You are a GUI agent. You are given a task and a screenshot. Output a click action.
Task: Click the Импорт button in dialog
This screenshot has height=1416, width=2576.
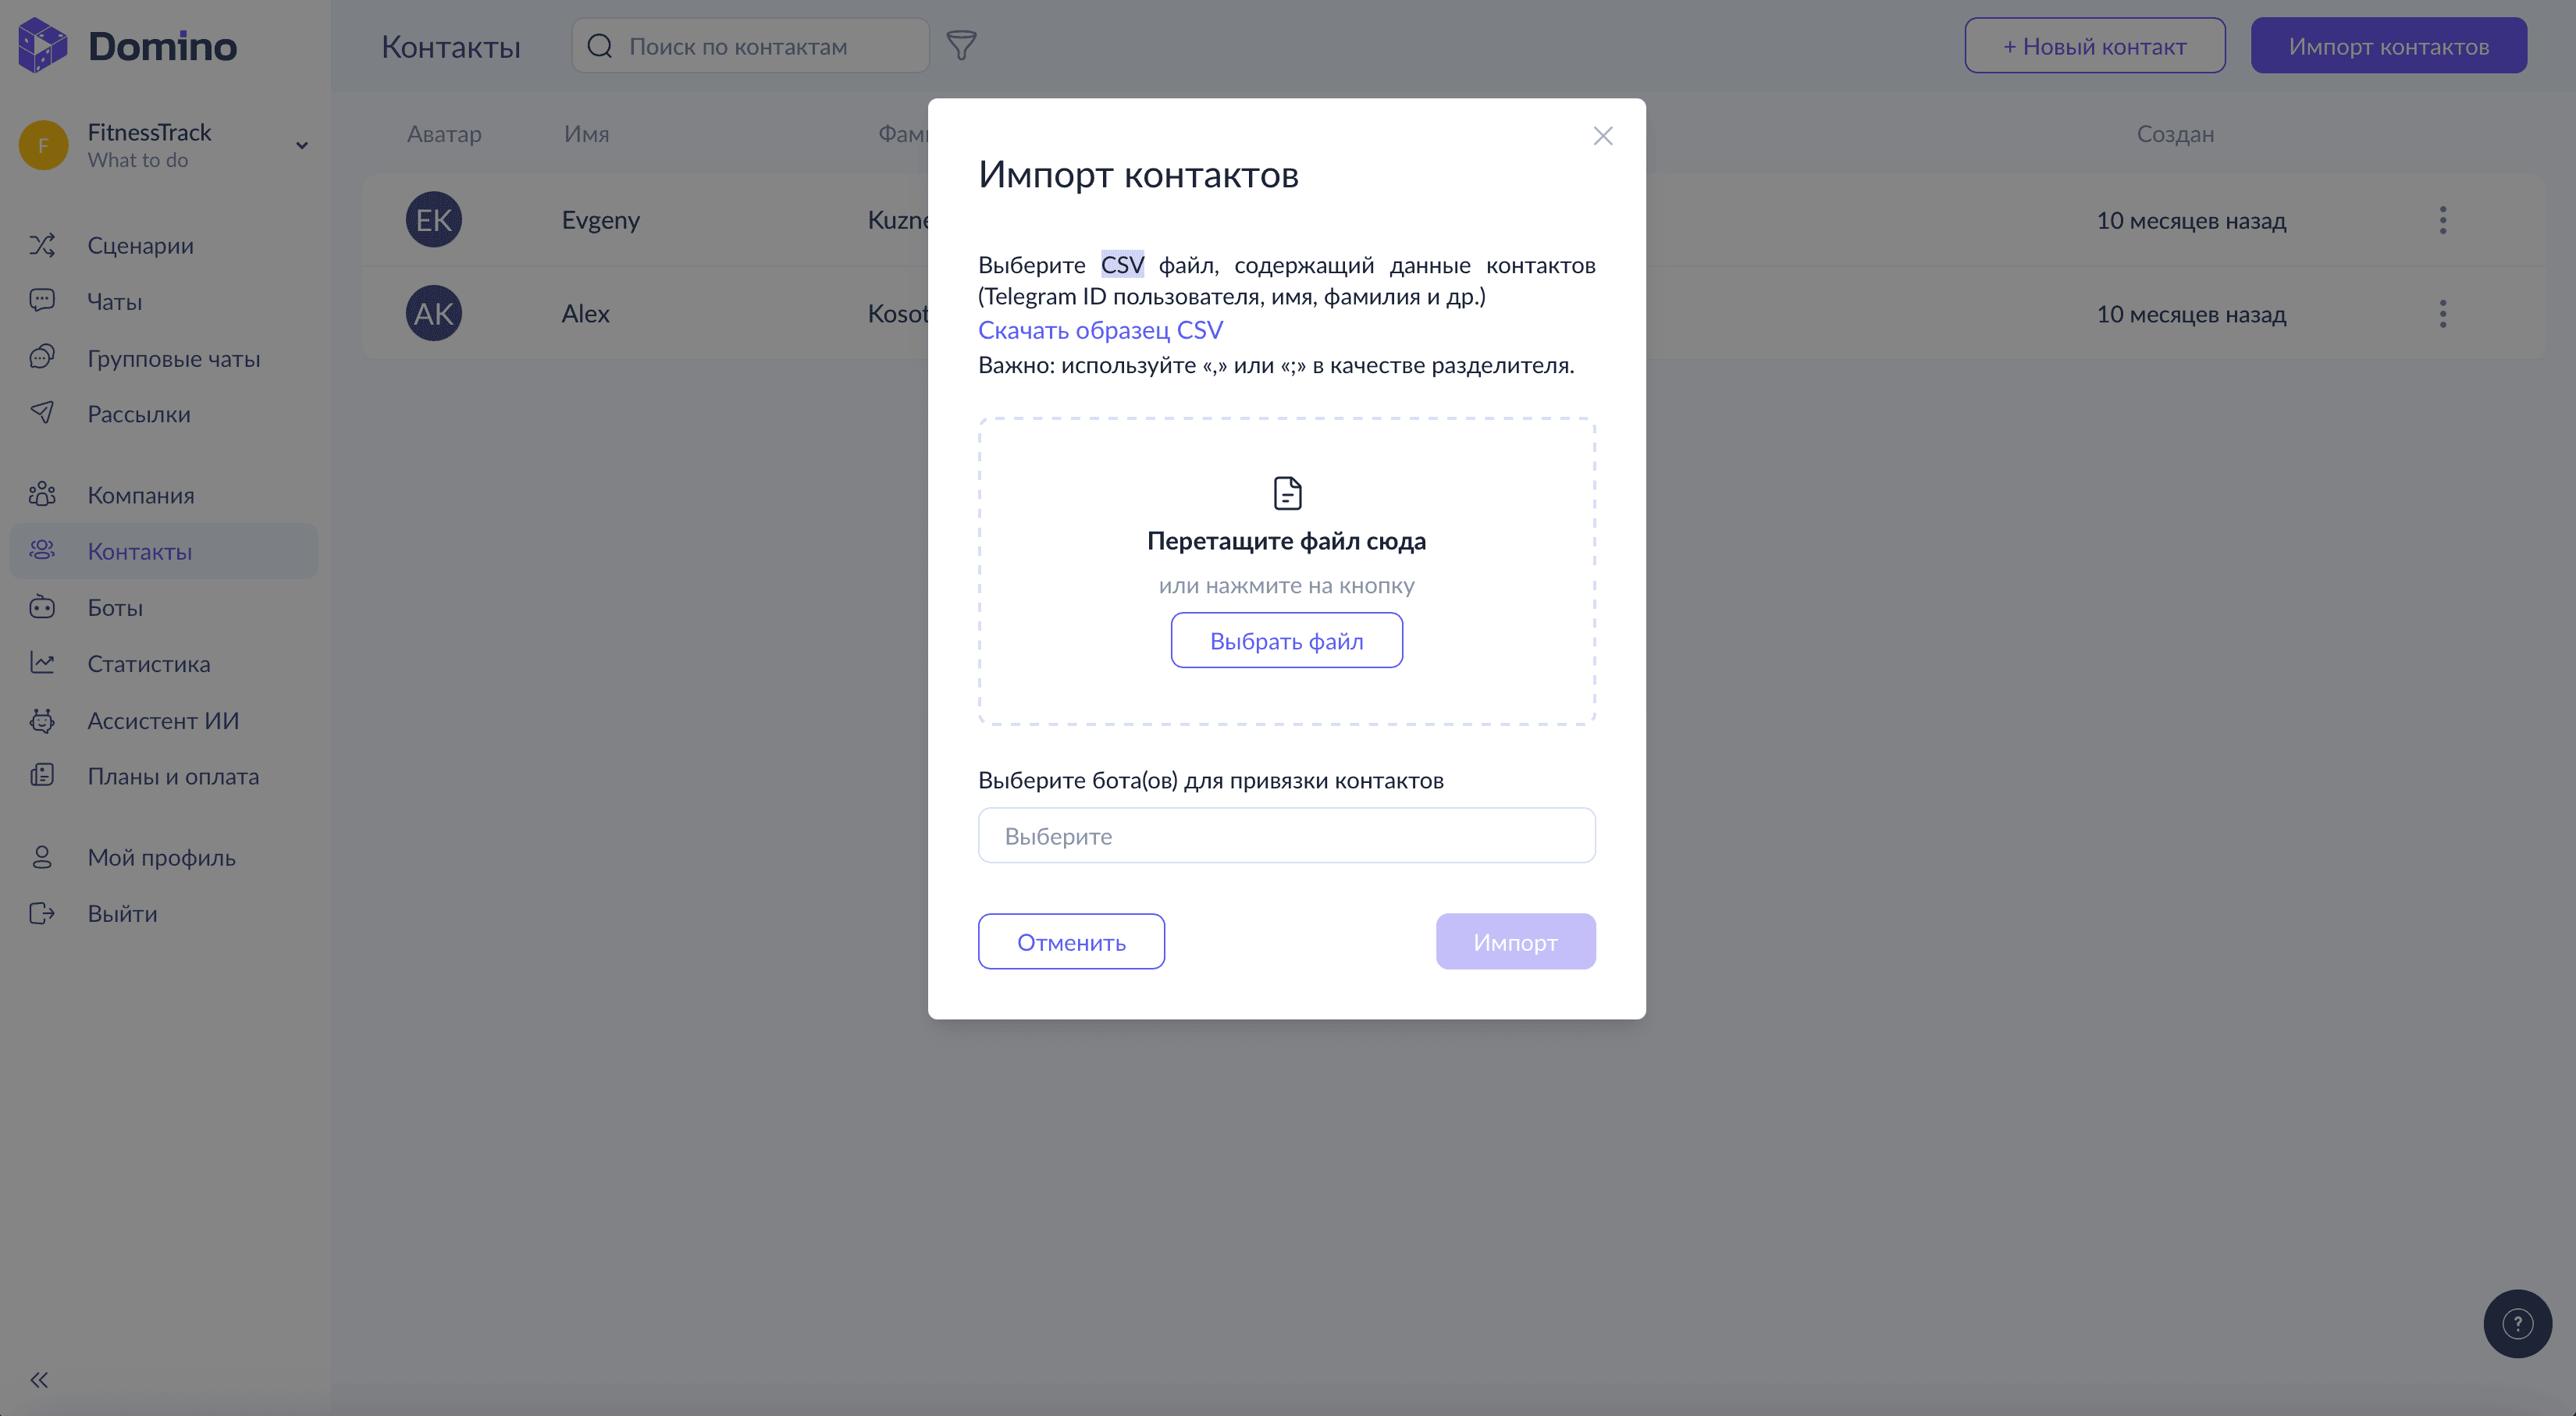point(1515,941)
